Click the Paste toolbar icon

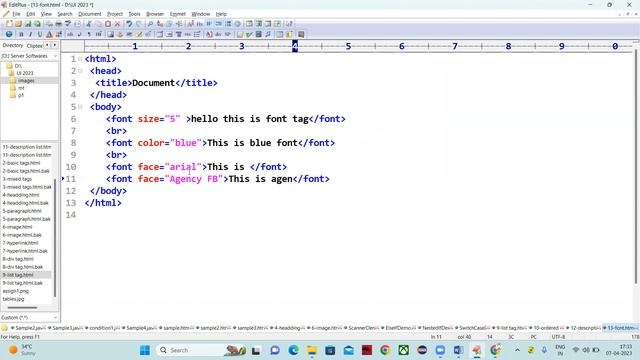tap(108, 24)
